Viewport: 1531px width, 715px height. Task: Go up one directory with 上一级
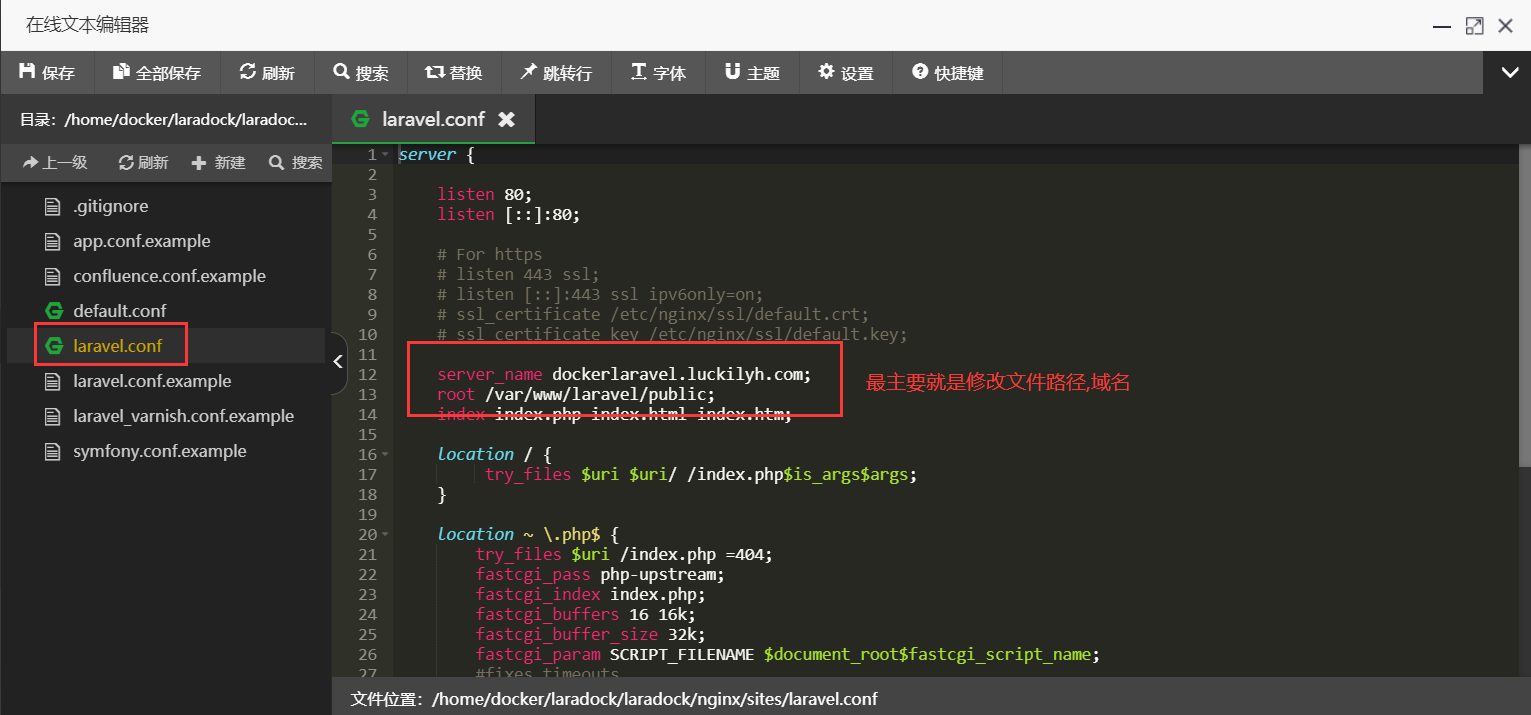[56, 162]
